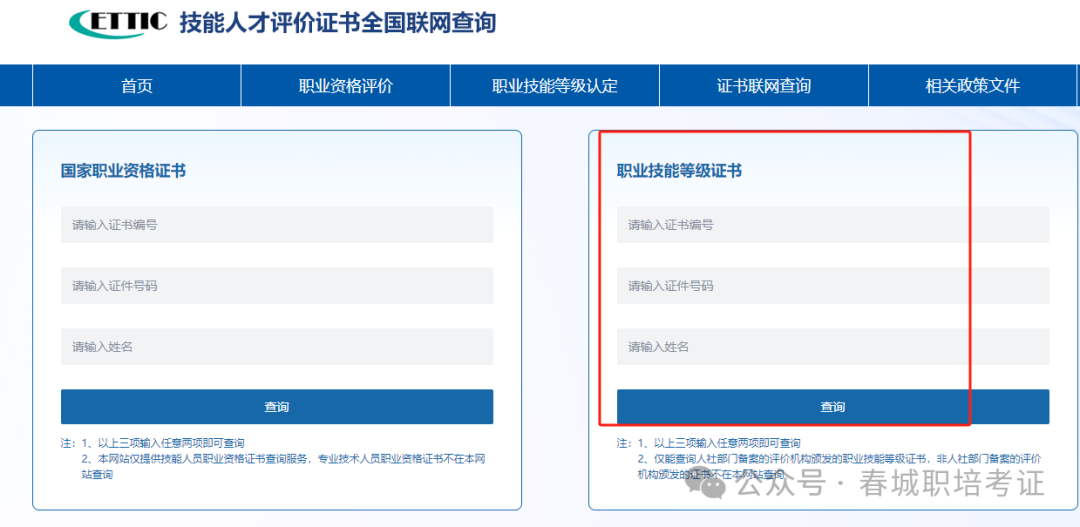Click the note about 专业技术人员职业资格证书

[283, 466]
